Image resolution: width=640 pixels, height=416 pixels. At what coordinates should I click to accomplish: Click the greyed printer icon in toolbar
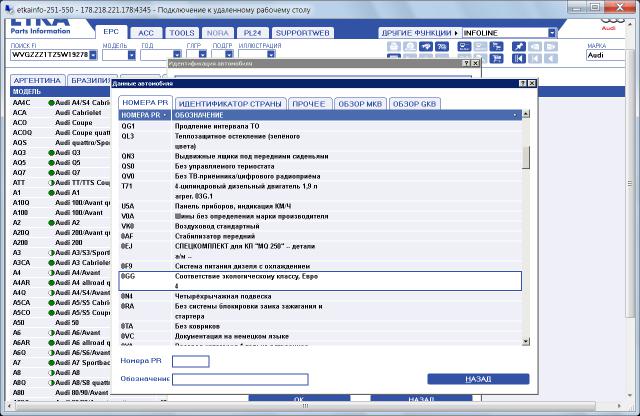click(393, 47)
